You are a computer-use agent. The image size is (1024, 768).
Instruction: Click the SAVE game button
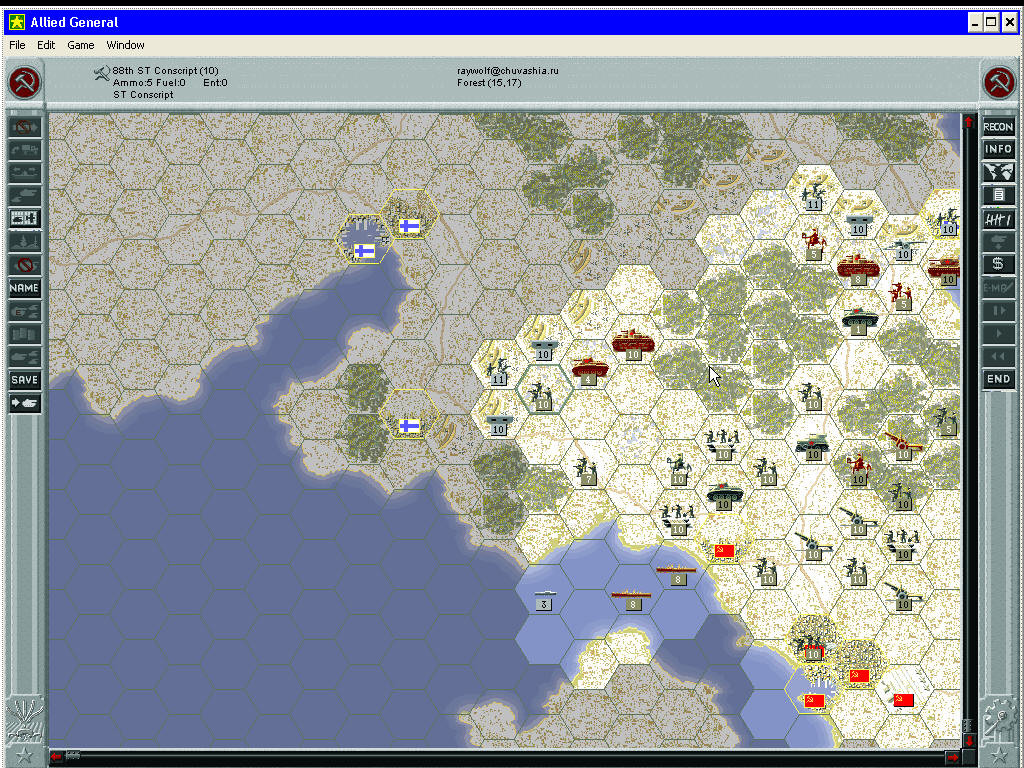tap(25, 380)
